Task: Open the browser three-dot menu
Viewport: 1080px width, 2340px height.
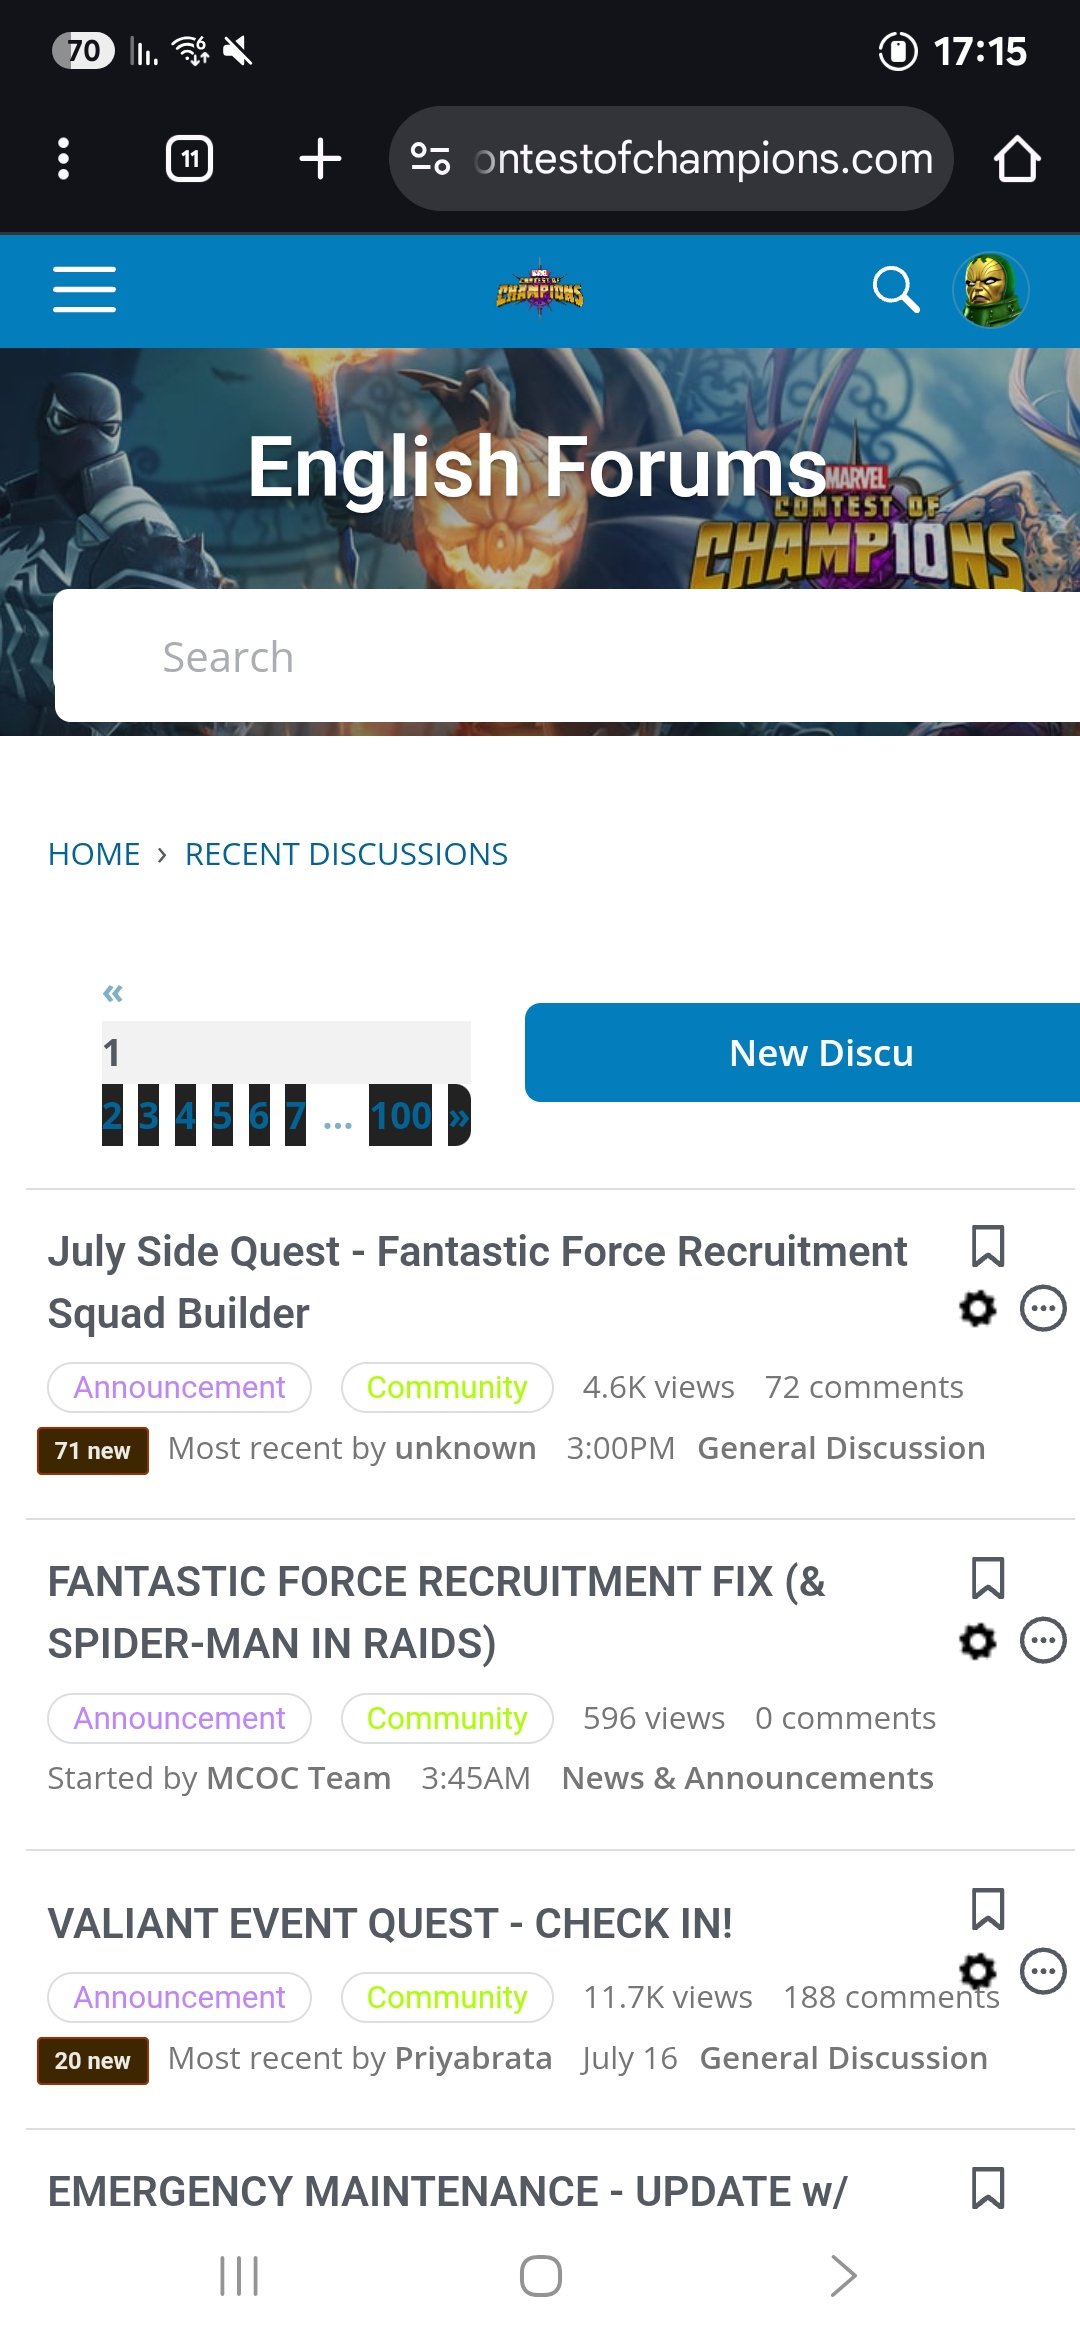Action: click(63, 159)
